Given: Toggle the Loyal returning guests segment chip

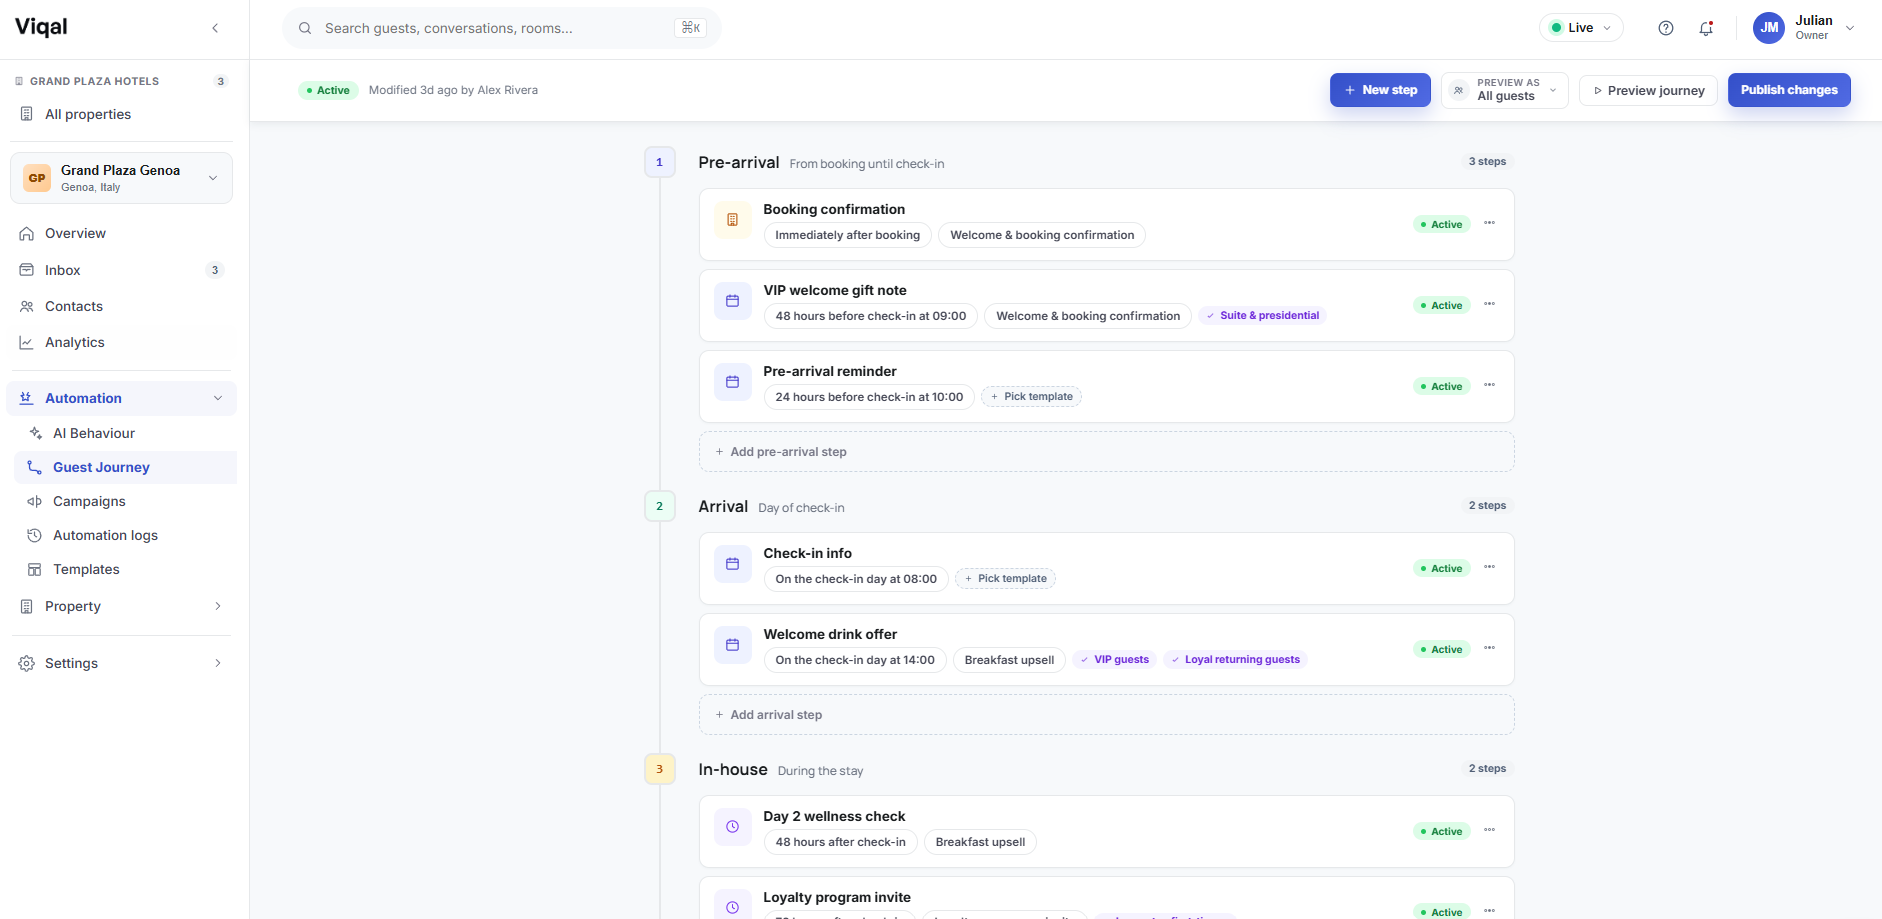Looking at the screenshot, I should coord(1236,660).
